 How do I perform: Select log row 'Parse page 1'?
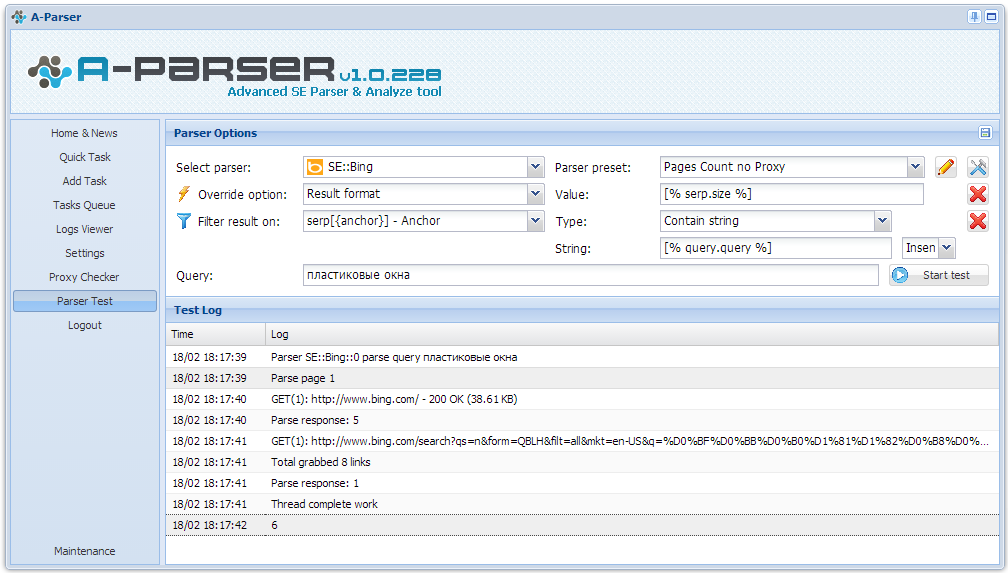click(x=582, y=378)
